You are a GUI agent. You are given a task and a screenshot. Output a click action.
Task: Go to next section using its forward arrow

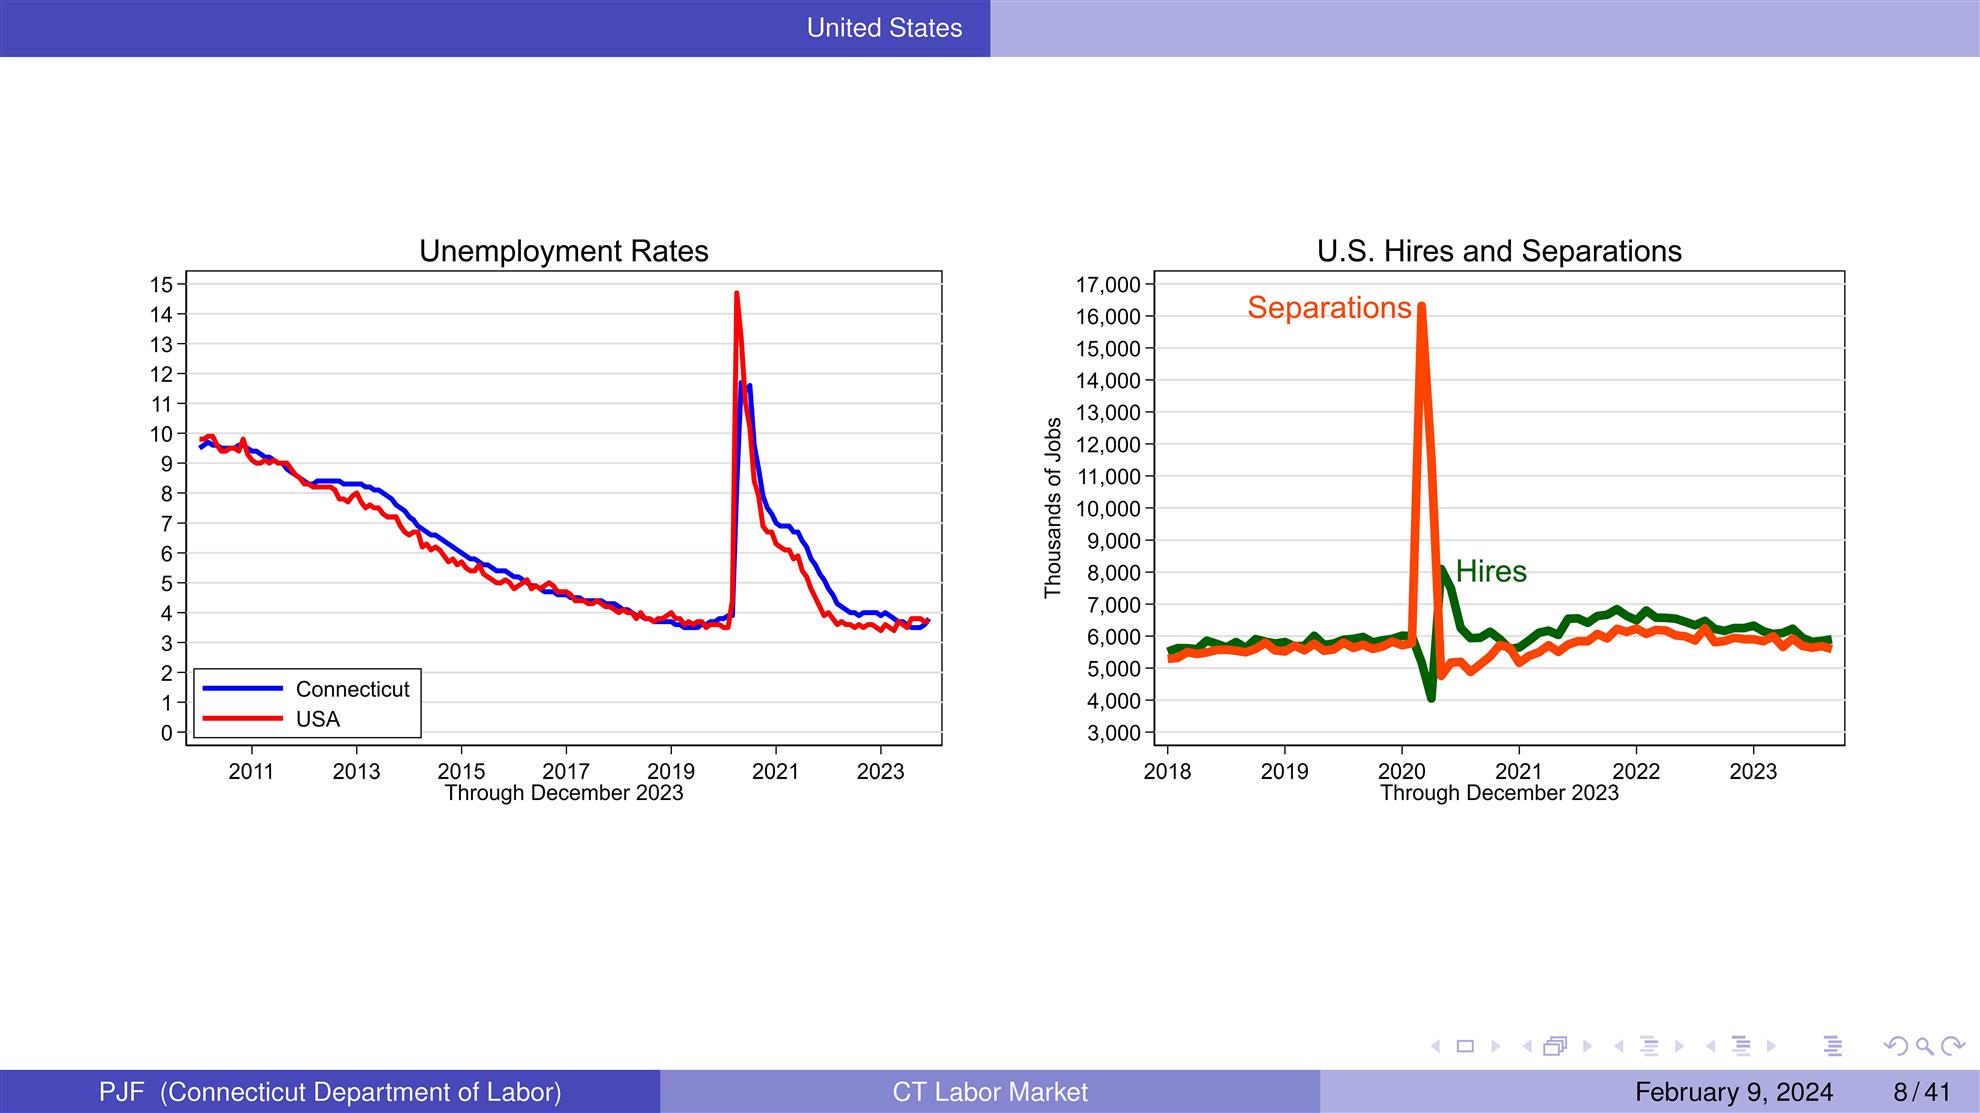tap(1771, 1046)
